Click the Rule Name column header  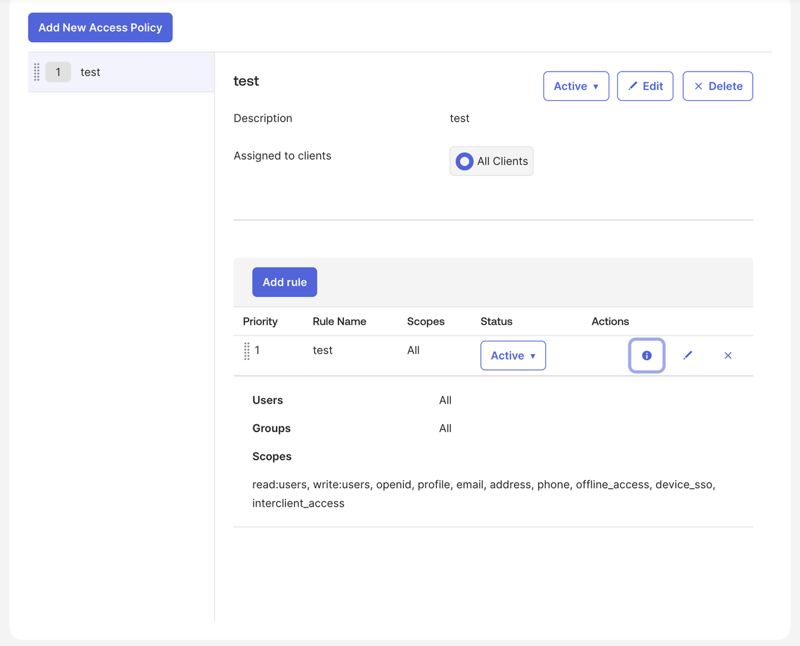click(x=339, y=321)
